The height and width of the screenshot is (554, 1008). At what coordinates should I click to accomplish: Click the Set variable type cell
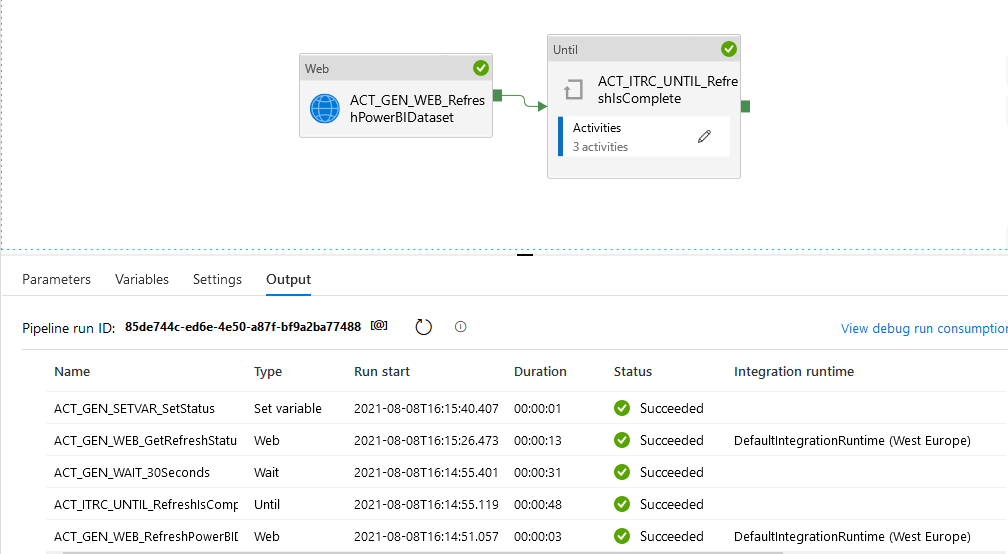point(287,409)
